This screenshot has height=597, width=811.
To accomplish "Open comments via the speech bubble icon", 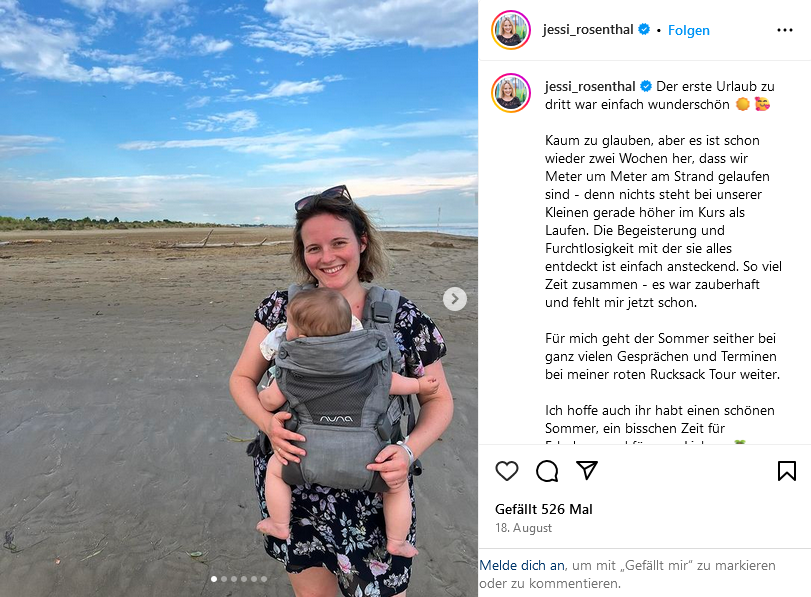I will tap(547, 471).
